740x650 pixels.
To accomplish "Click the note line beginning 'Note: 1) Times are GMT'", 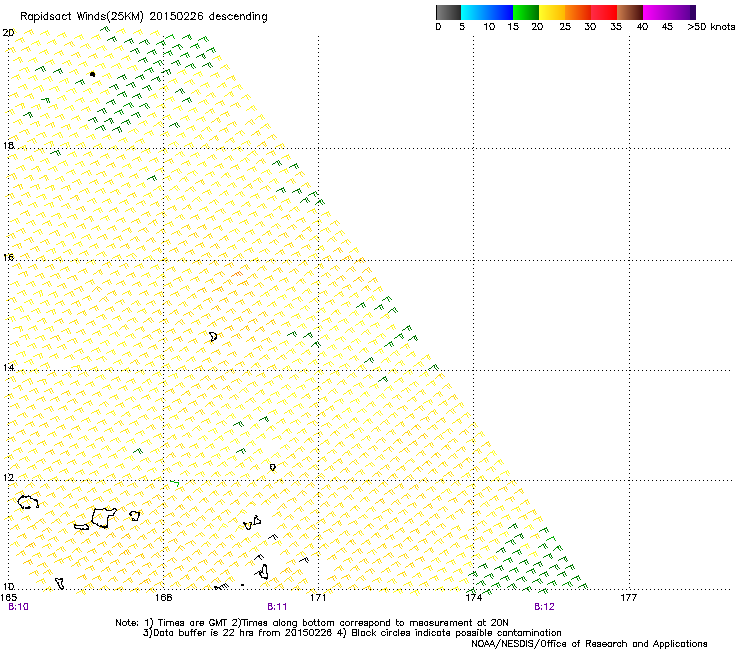I will (x=312, y=623).
